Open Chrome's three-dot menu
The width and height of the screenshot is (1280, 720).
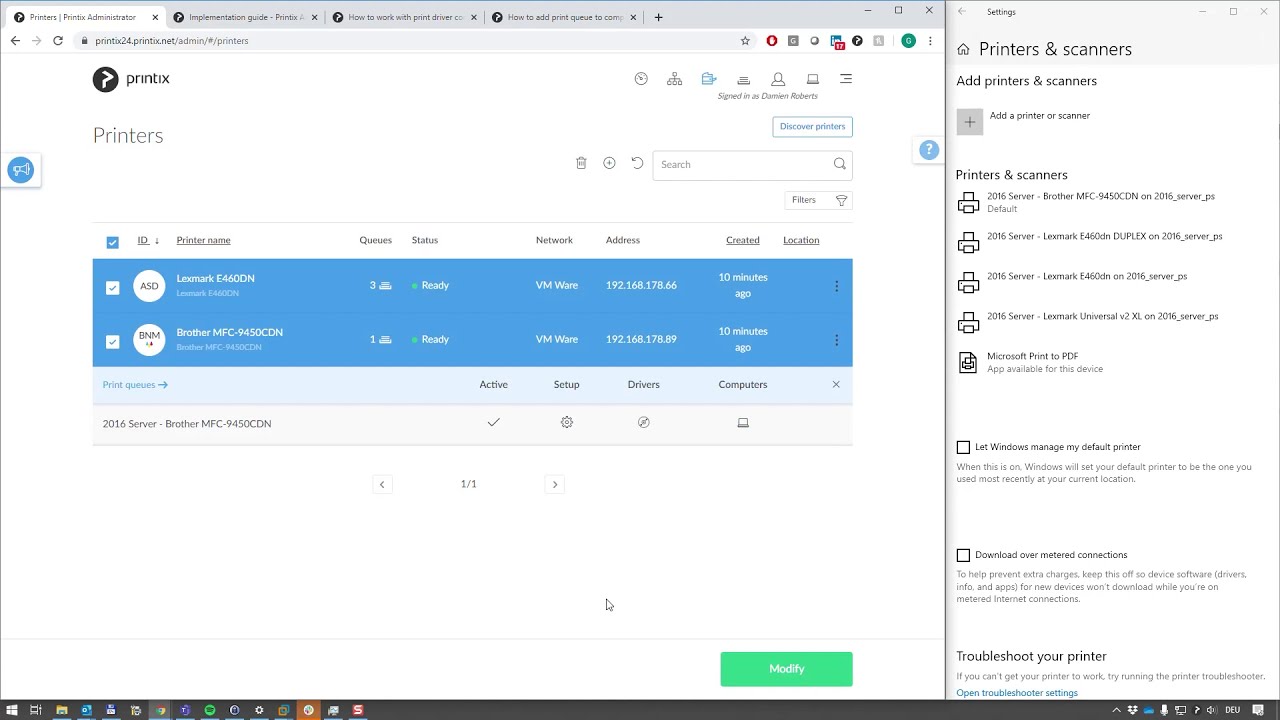point(930,41)
